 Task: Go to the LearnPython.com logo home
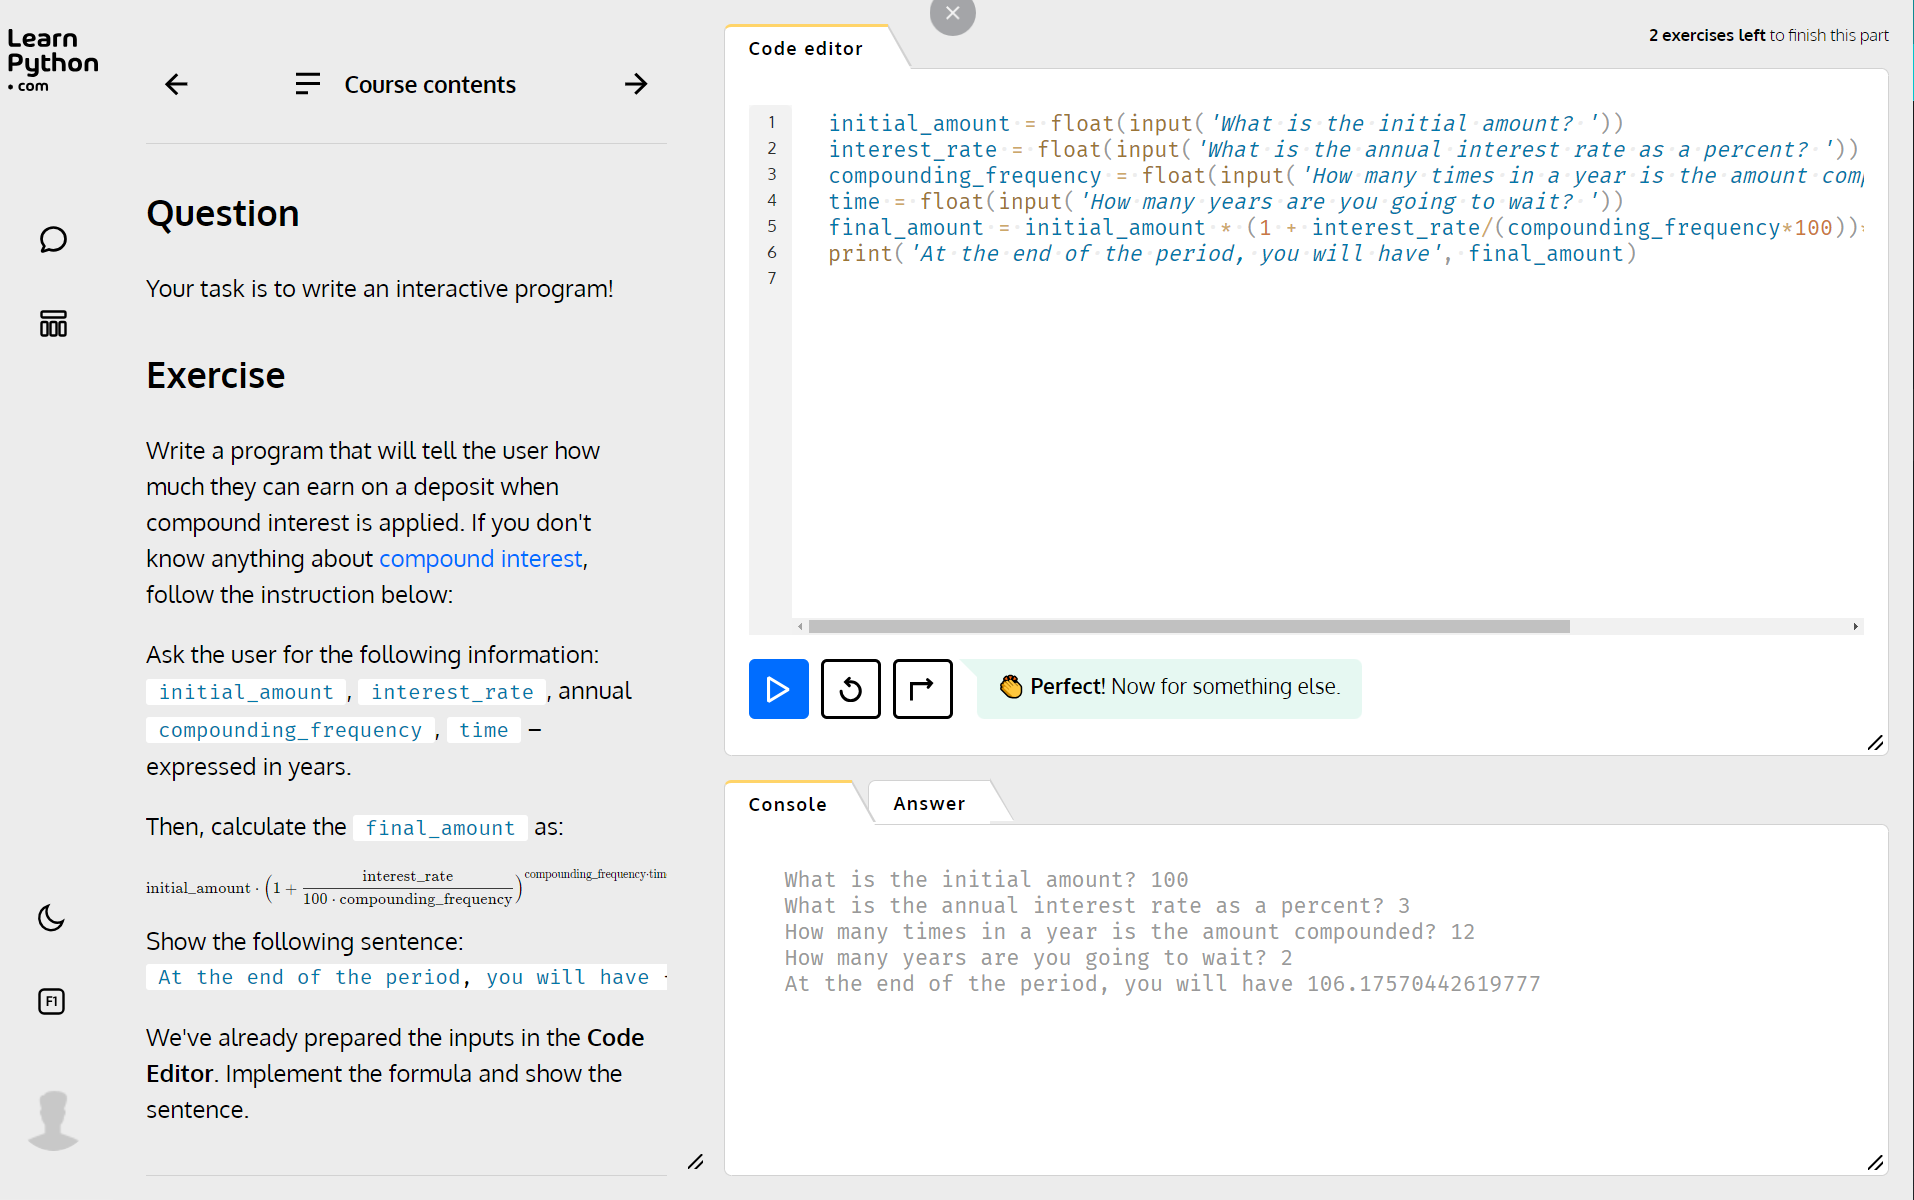[x=52, y=60]
